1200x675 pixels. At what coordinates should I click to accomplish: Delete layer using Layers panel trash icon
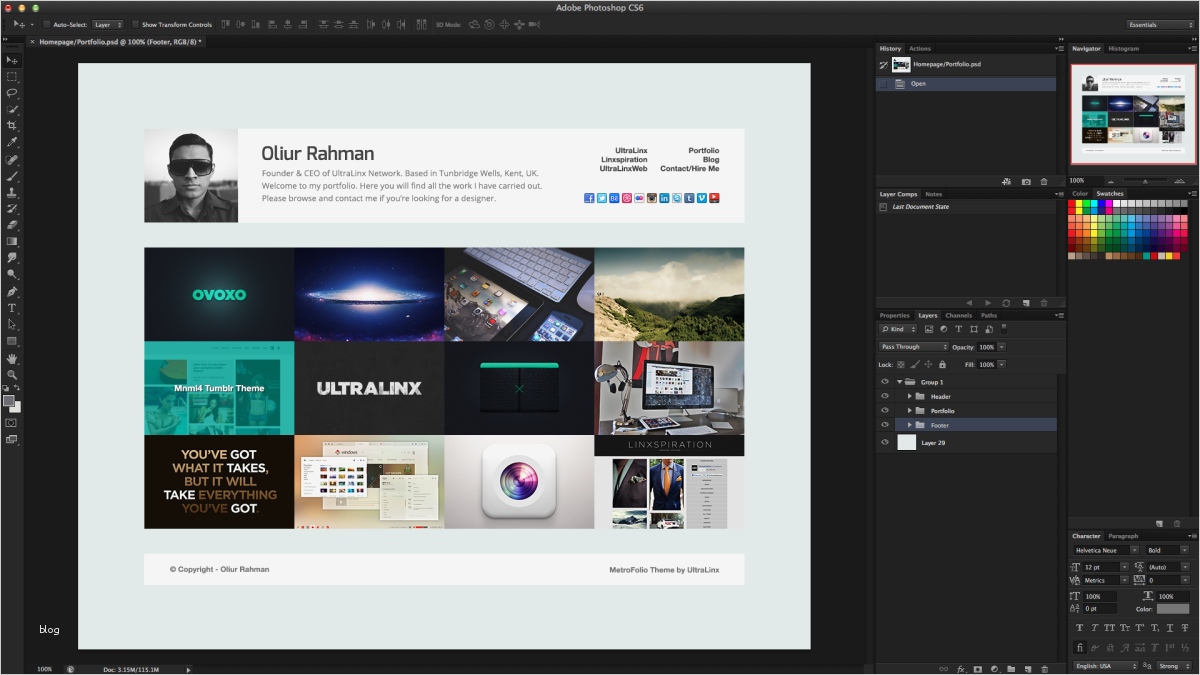[x=1045, y=668]
